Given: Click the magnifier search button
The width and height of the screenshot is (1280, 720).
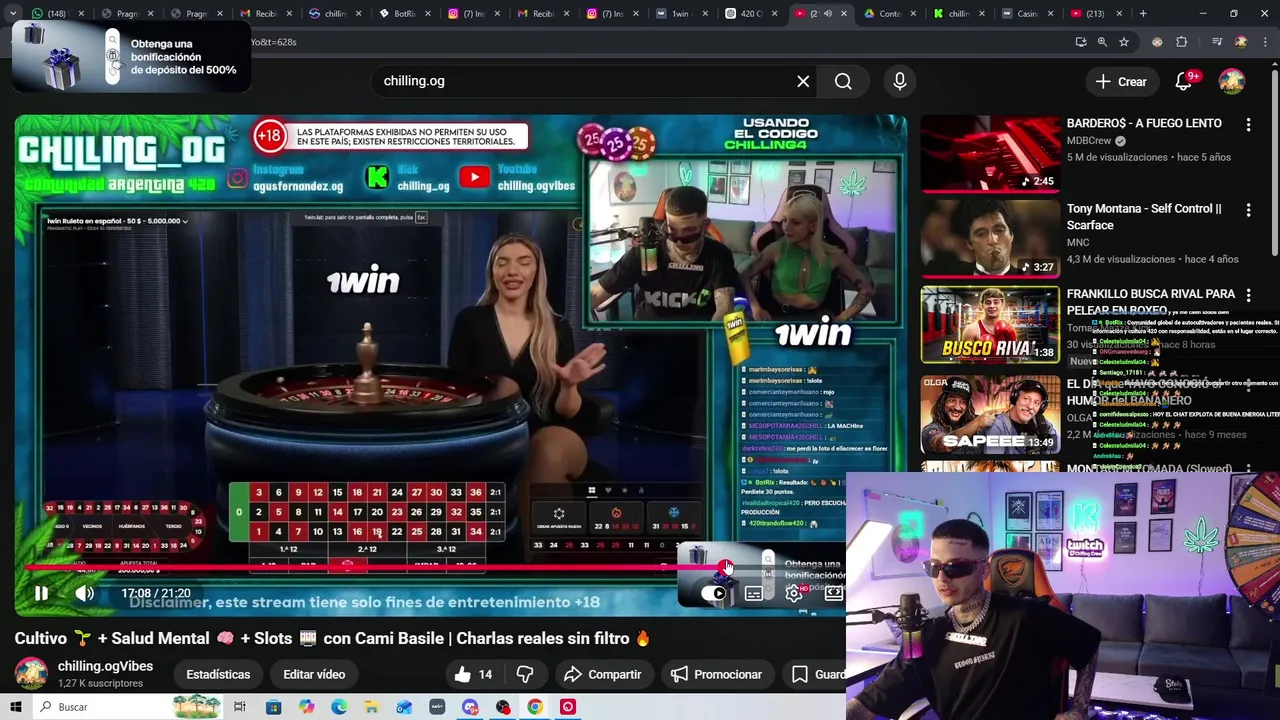Looking at the screenshot, I should (843, 81).
